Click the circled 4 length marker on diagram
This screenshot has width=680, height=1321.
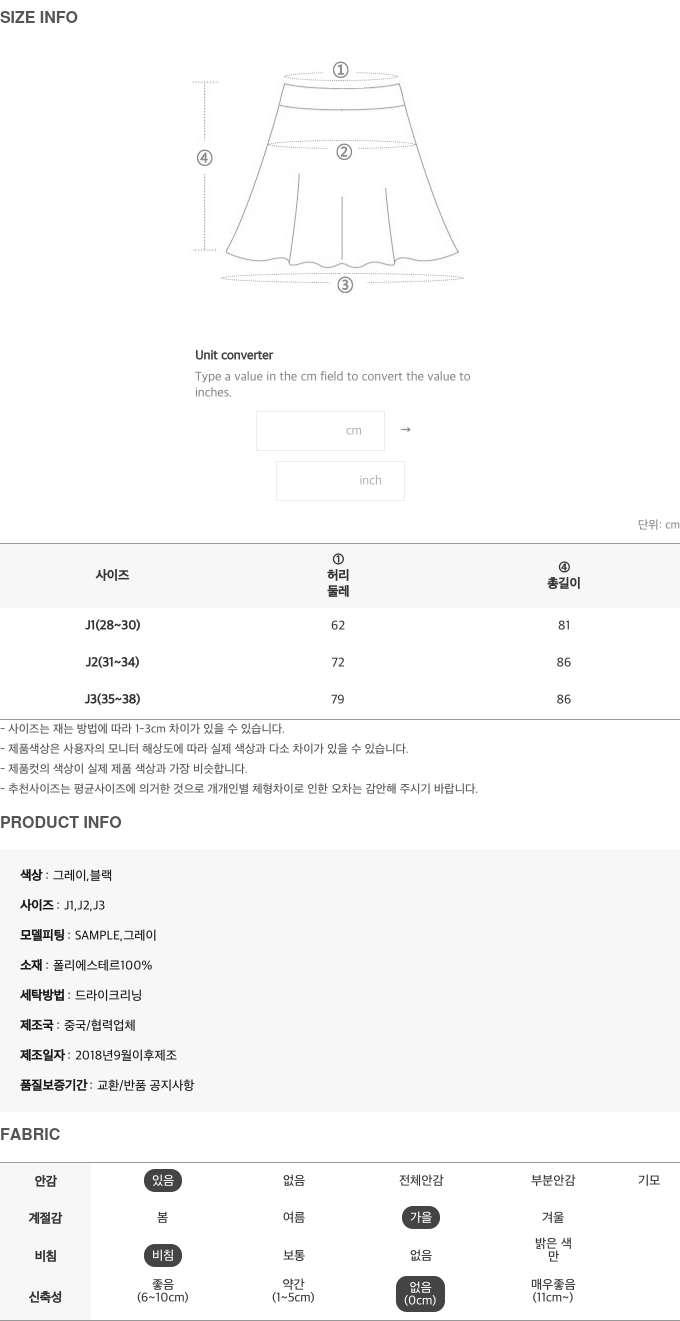coord(205,158)
